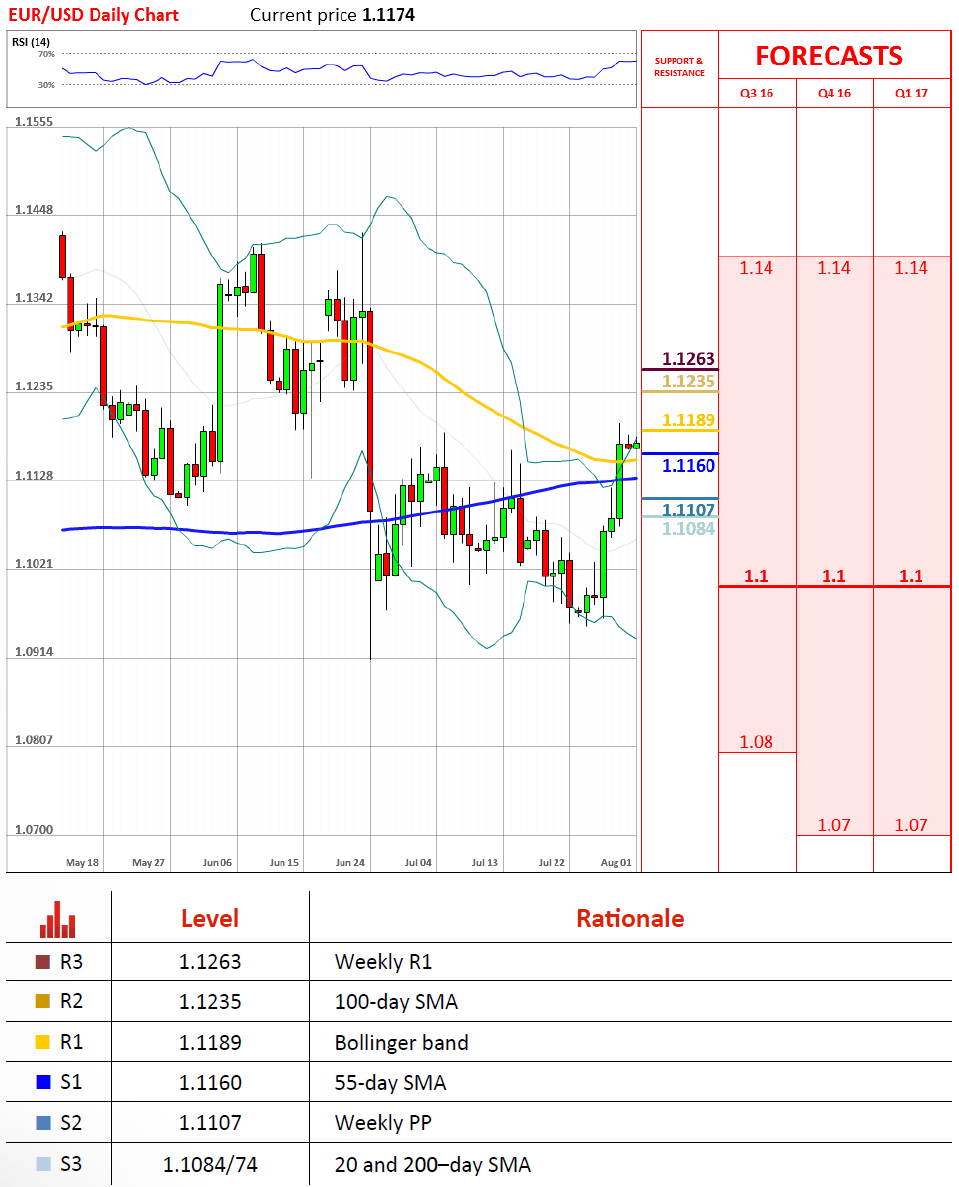Screen dimensions: 959x1187
Task: Click the 1.1189 yellow level label
Action: point(688,420)
